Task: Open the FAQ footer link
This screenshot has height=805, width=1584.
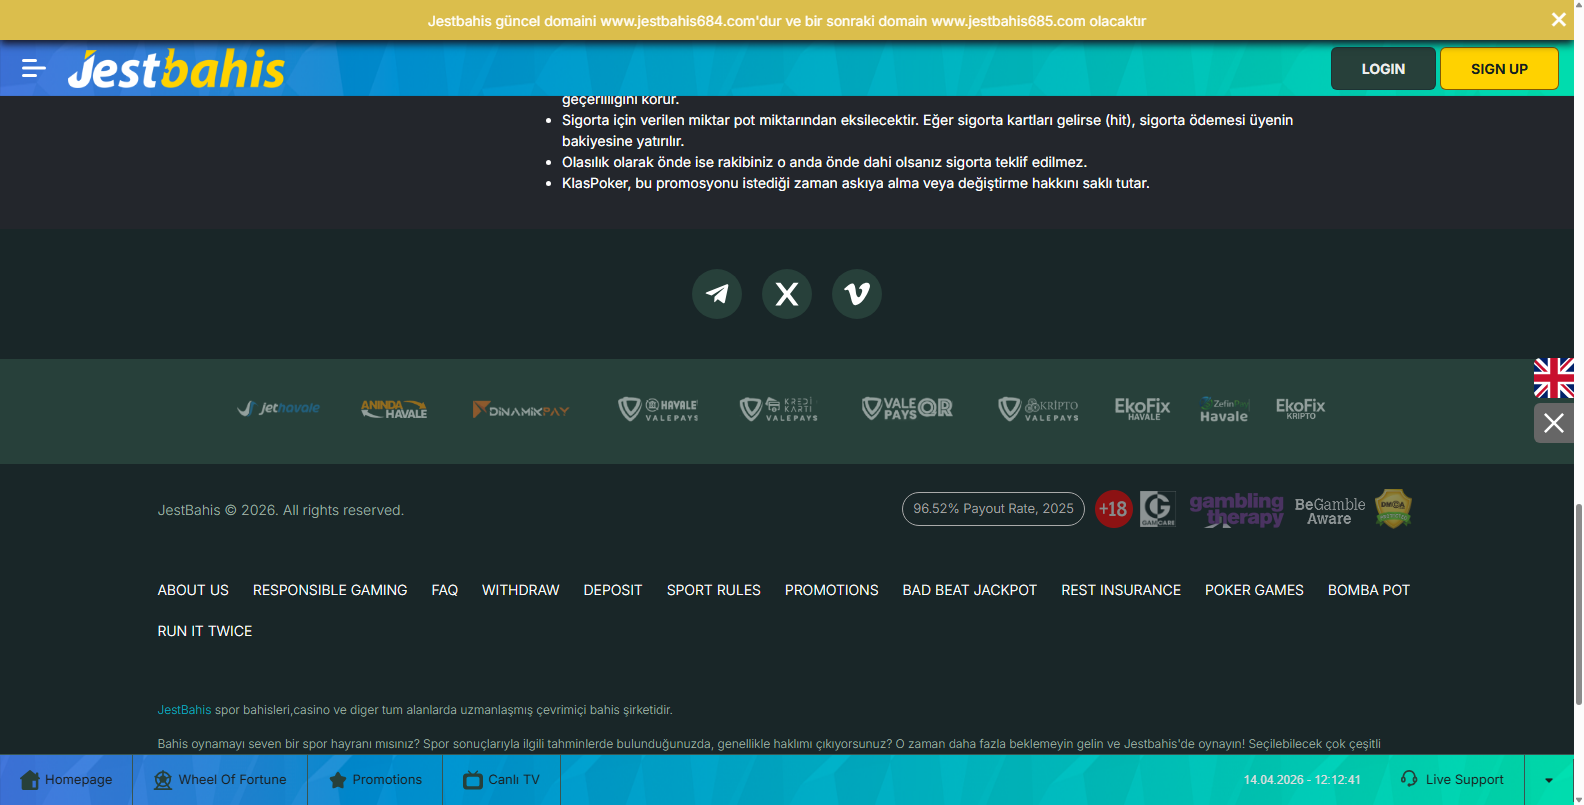Action: (x=445, y=590)
